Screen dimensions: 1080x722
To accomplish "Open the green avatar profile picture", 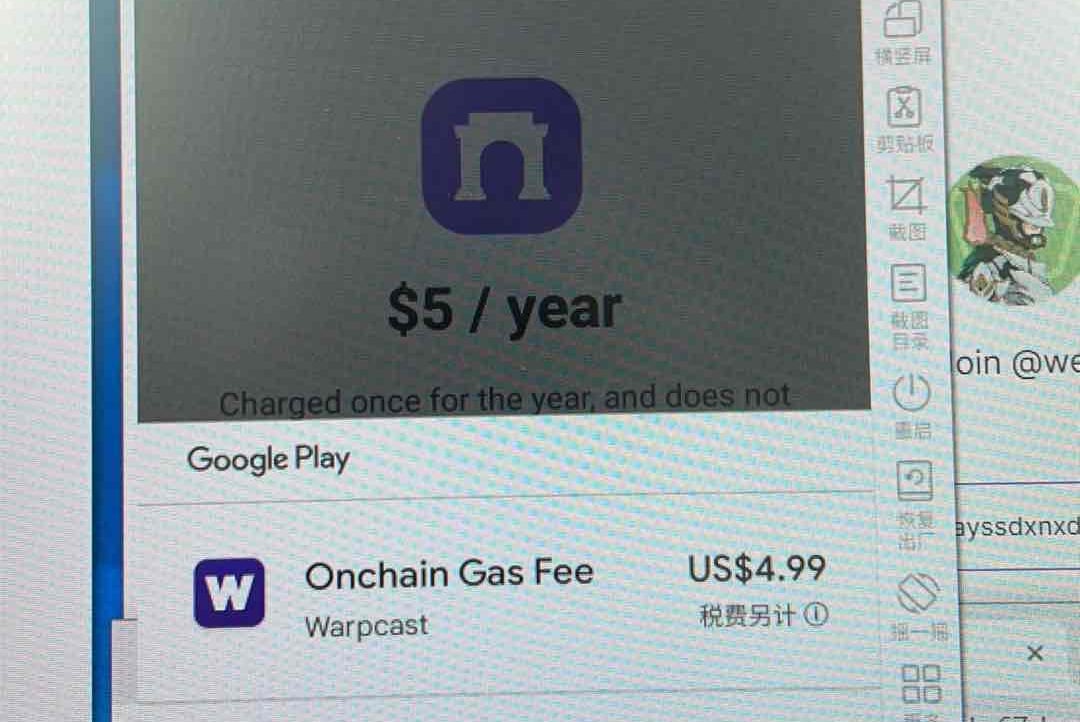I will [1014, 231].
